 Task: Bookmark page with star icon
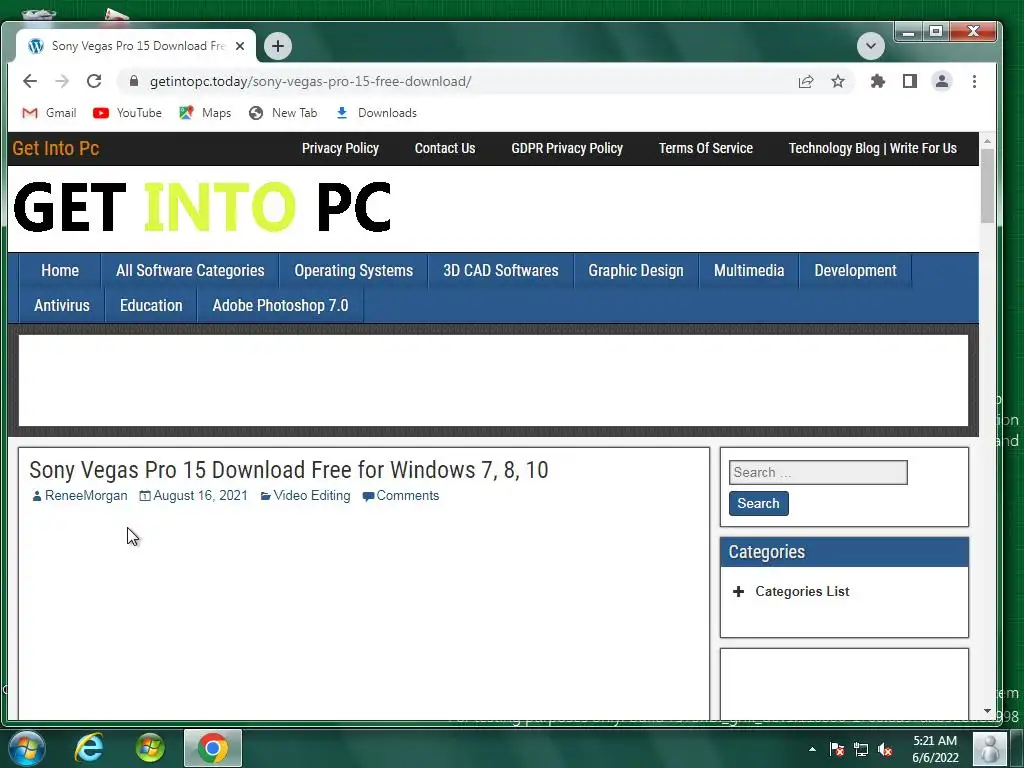click(838, 81)
